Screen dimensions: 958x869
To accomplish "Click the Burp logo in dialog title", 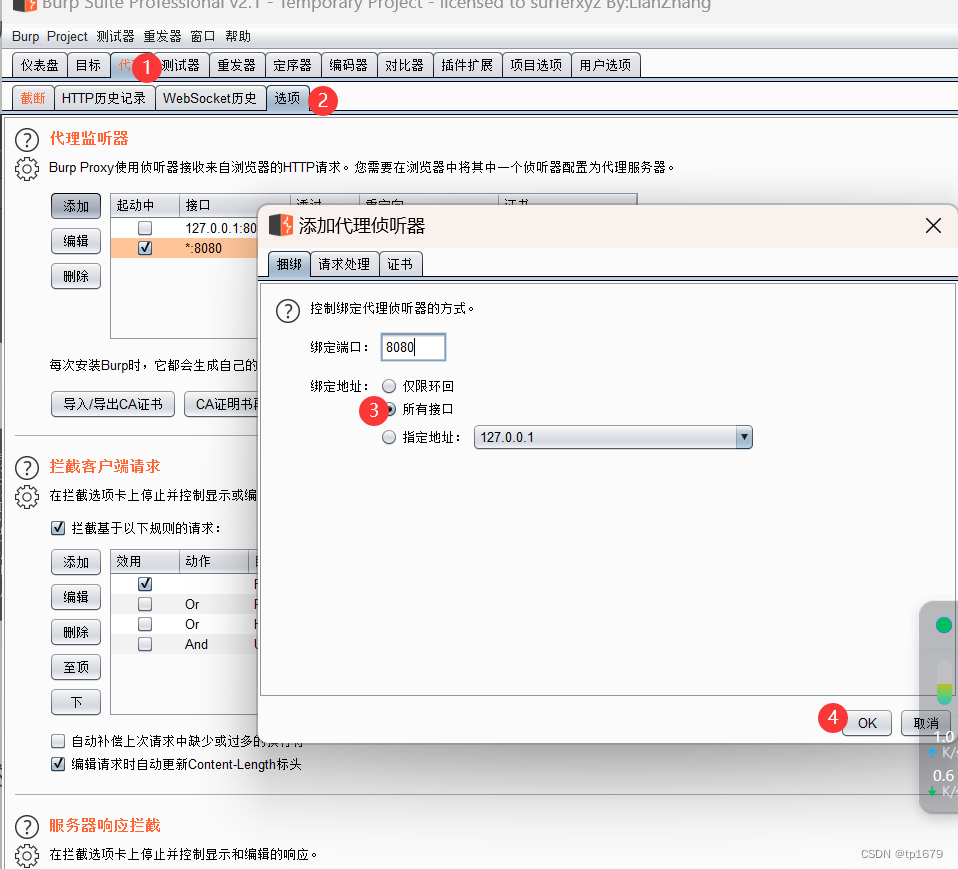I will pos(281,226).
